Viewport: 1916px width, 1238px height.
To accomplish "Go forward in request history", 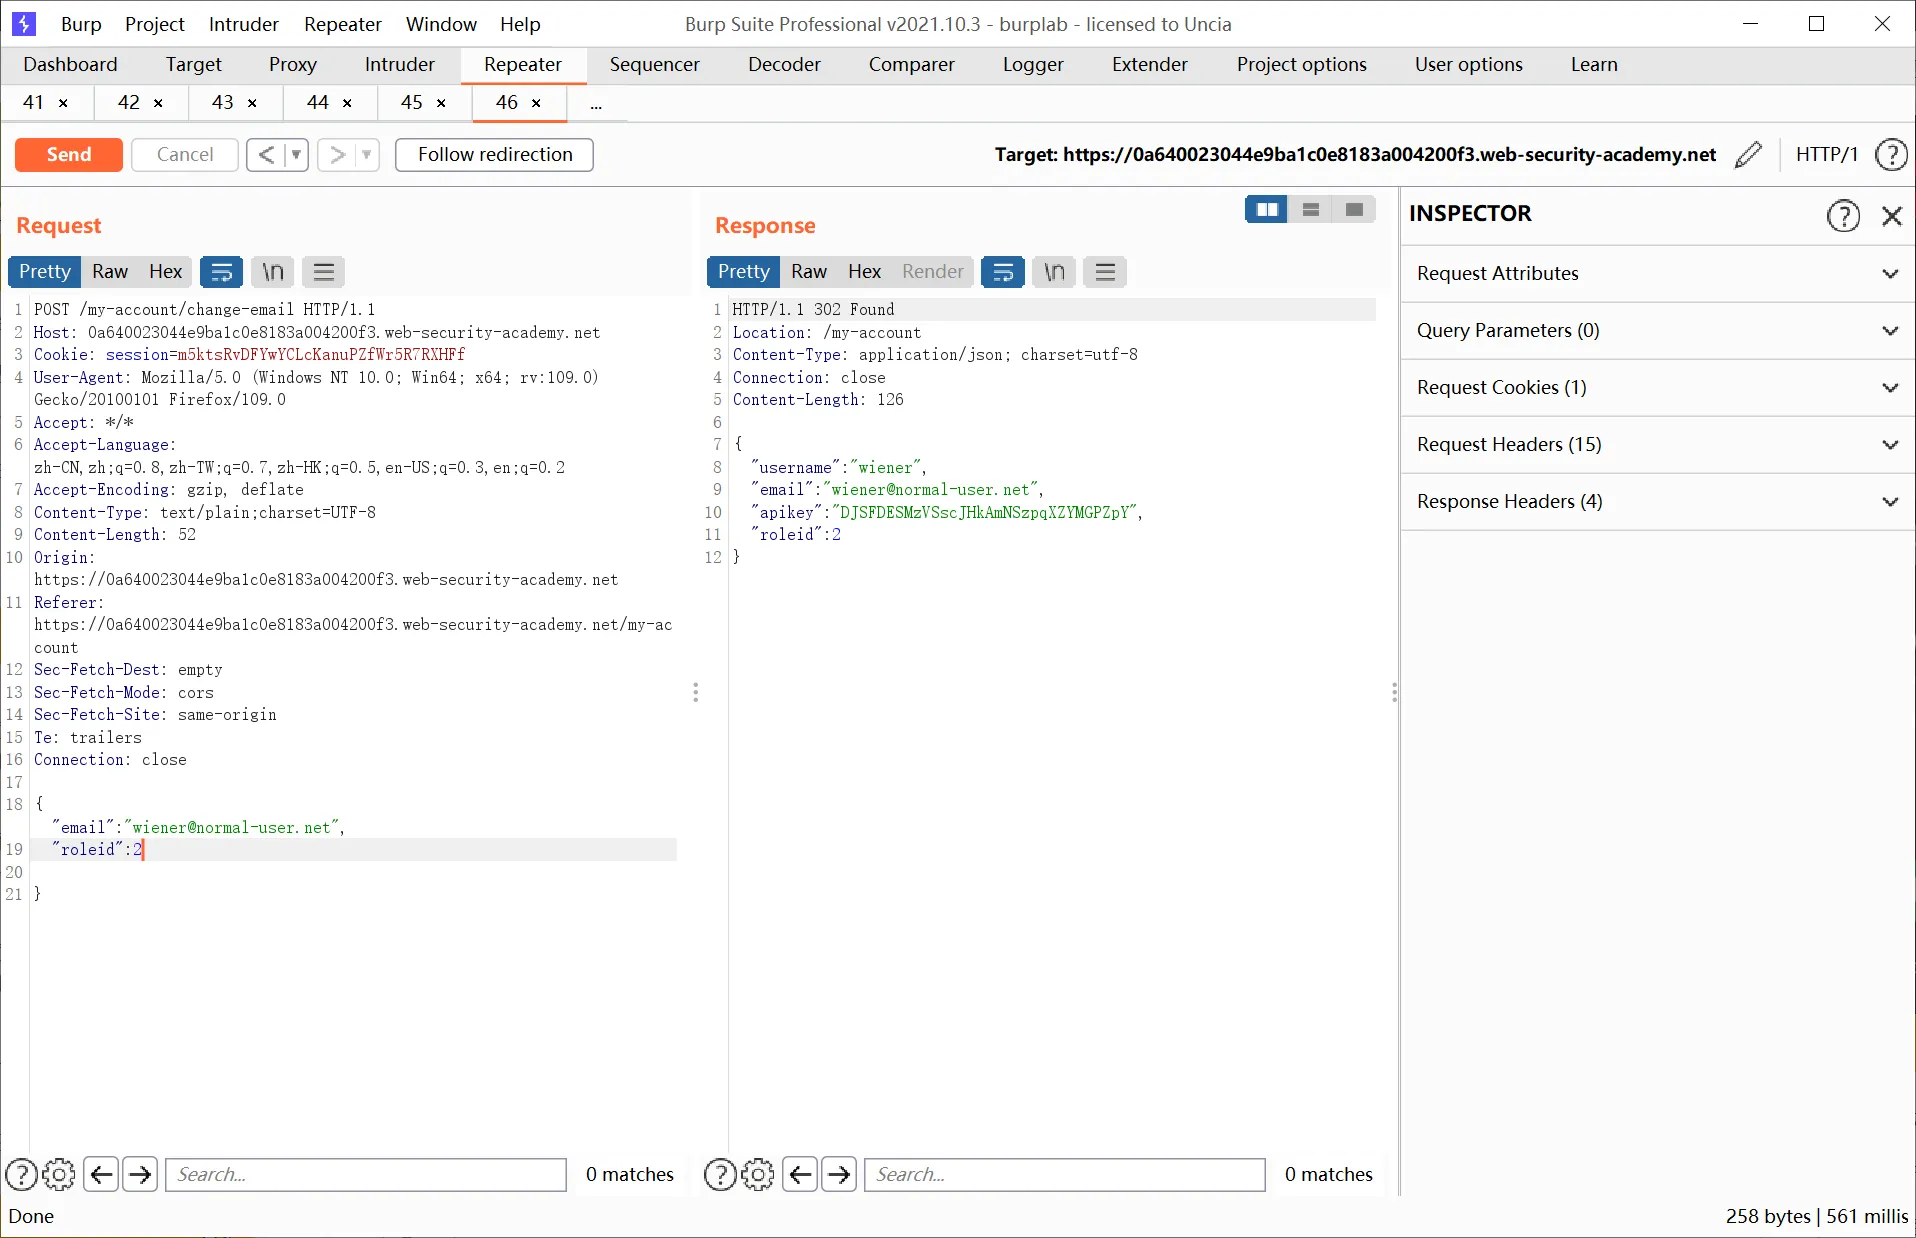I will click(337, 155).
